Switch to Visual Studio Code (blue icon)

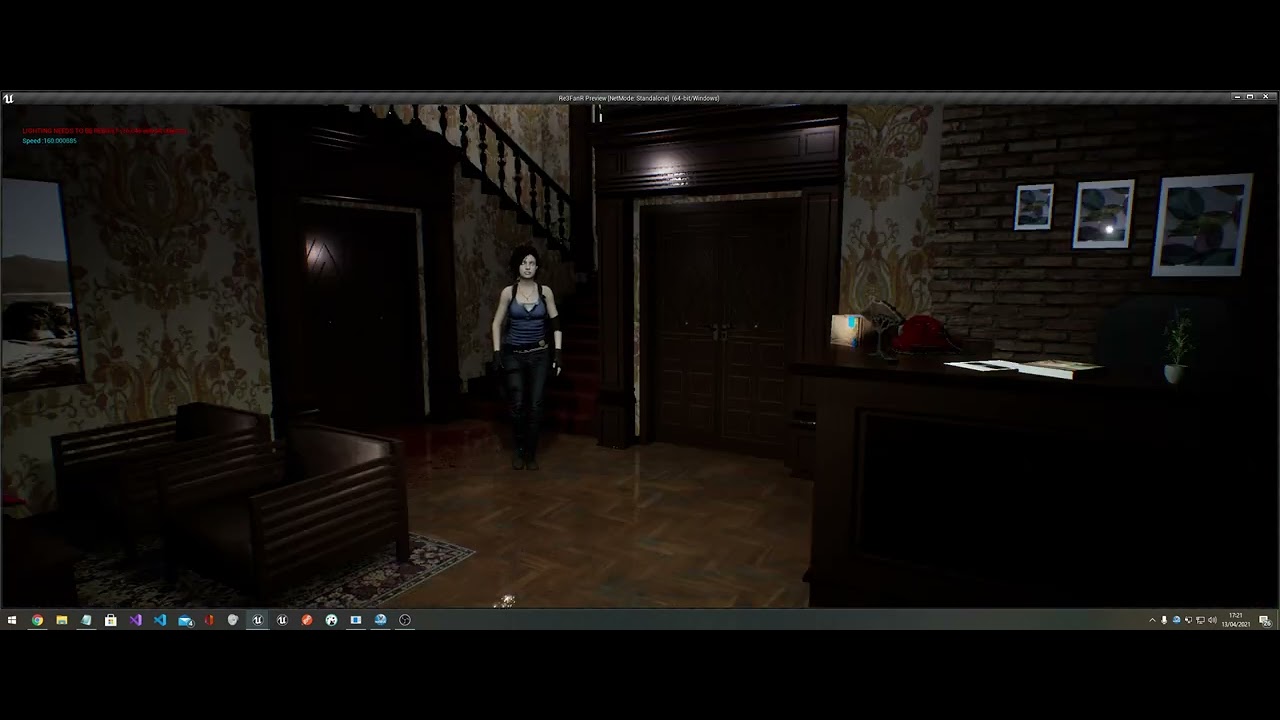160,620
